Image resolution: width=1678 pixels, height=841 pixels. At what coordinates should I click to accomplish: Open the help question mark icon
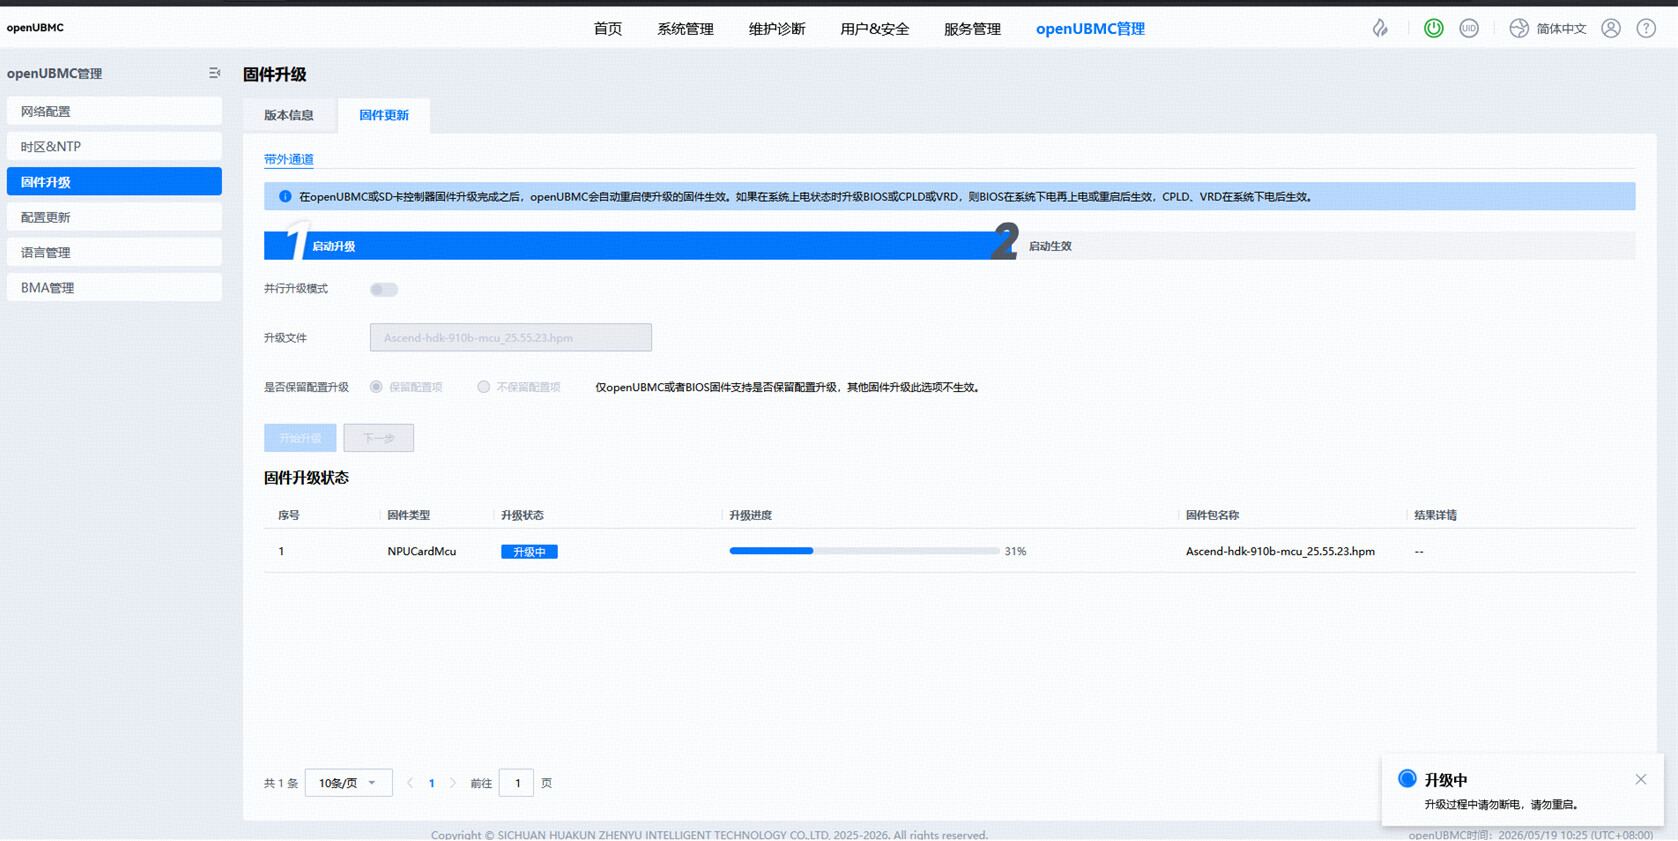click(x=1646, y=28)
